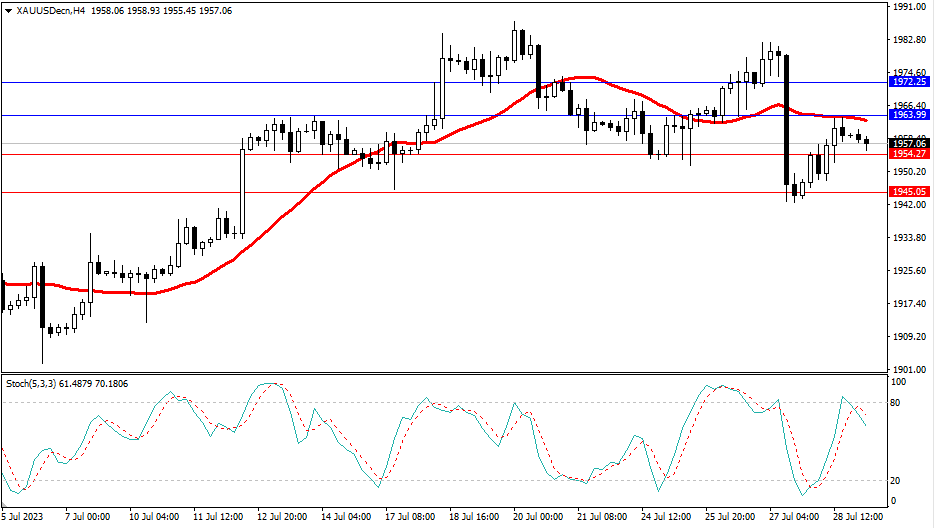Click the 1909.20 label on price axis
Screen dimensions: 934x528
[x=909, y=336]
